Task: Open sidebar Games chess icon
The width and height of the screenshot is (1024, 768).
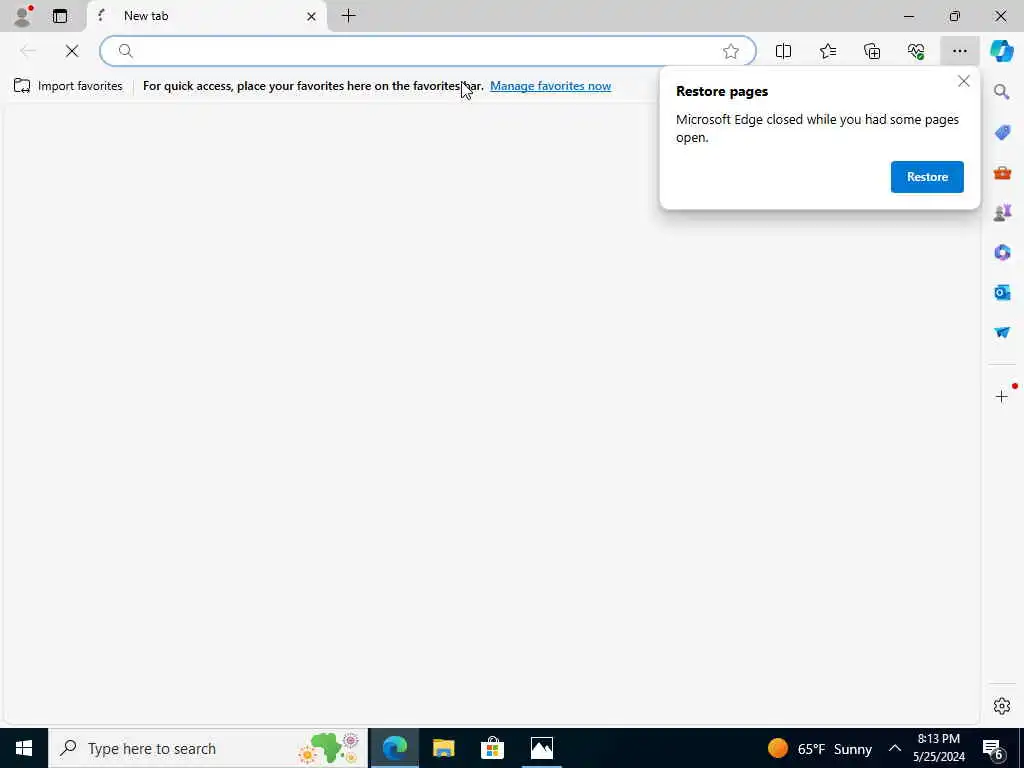Action: [1002, 212]
